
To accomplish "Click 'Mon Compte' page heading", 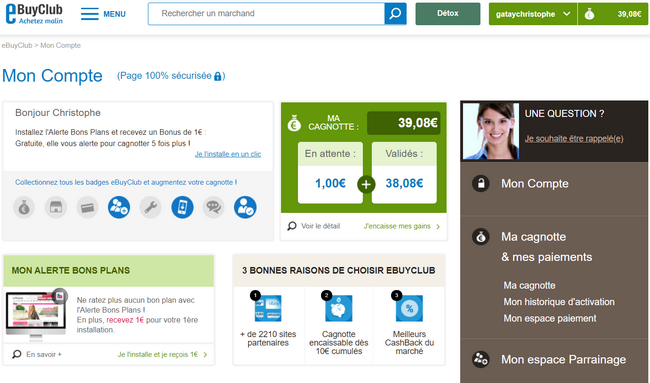I will (x=52, y=76).
